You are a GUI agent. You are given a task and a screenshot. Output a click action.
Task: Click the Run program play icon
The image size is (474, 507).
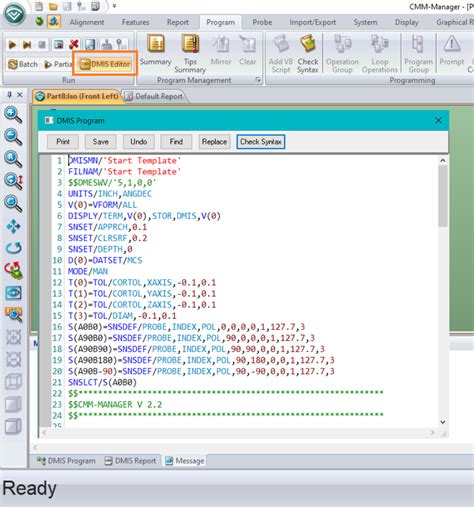[x=12, y=44]
